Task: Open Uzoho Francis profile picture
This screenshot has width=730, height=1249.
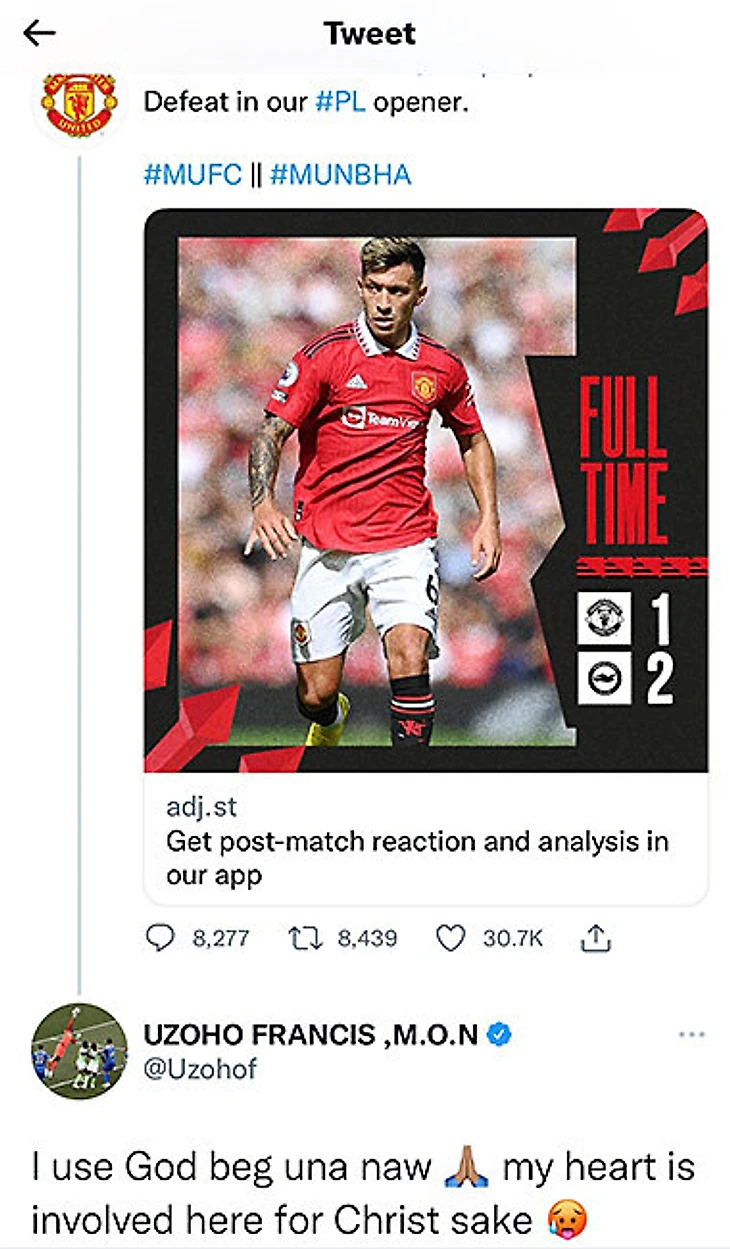Action: tap(79, 1051)
